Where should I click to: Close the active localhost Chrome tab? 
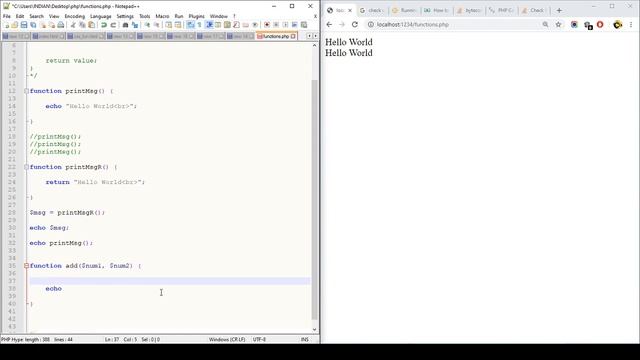pos(350,10)
